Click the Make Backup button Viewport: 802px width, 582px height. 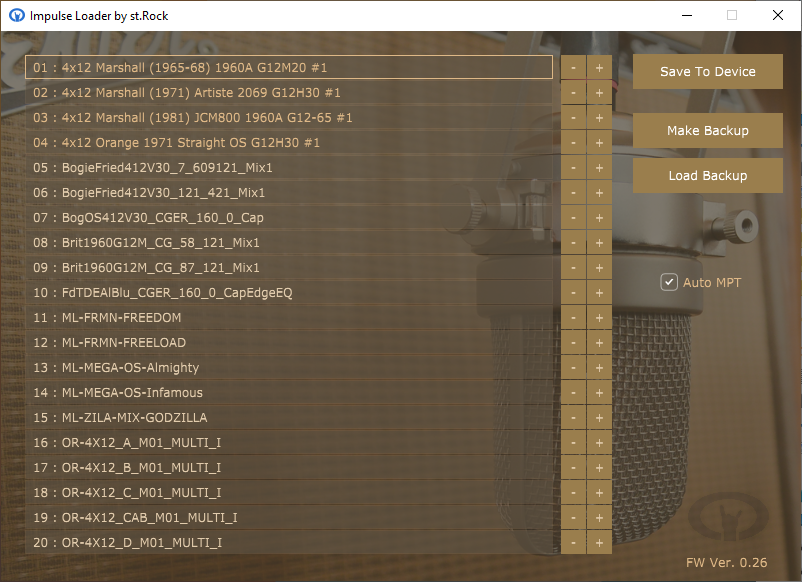click(x=707, y=130)
